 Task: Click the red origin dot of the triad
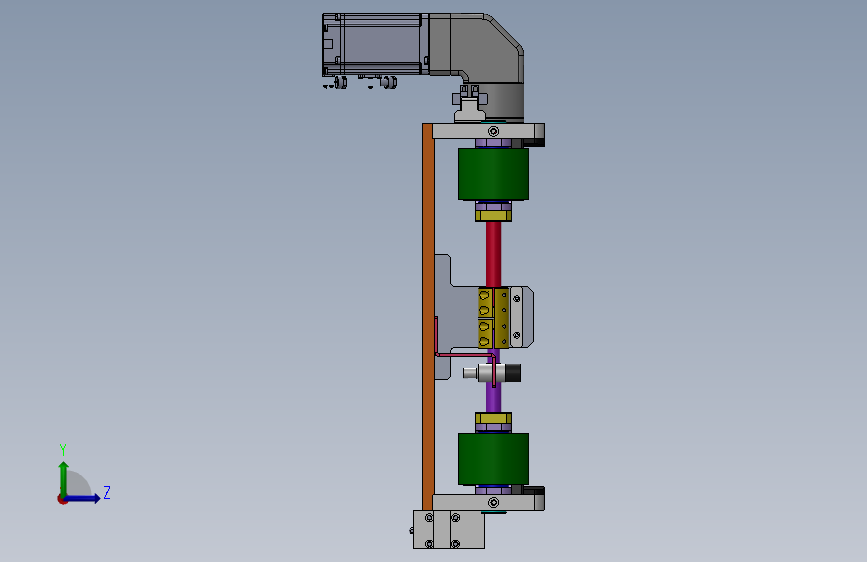(62, 499)
